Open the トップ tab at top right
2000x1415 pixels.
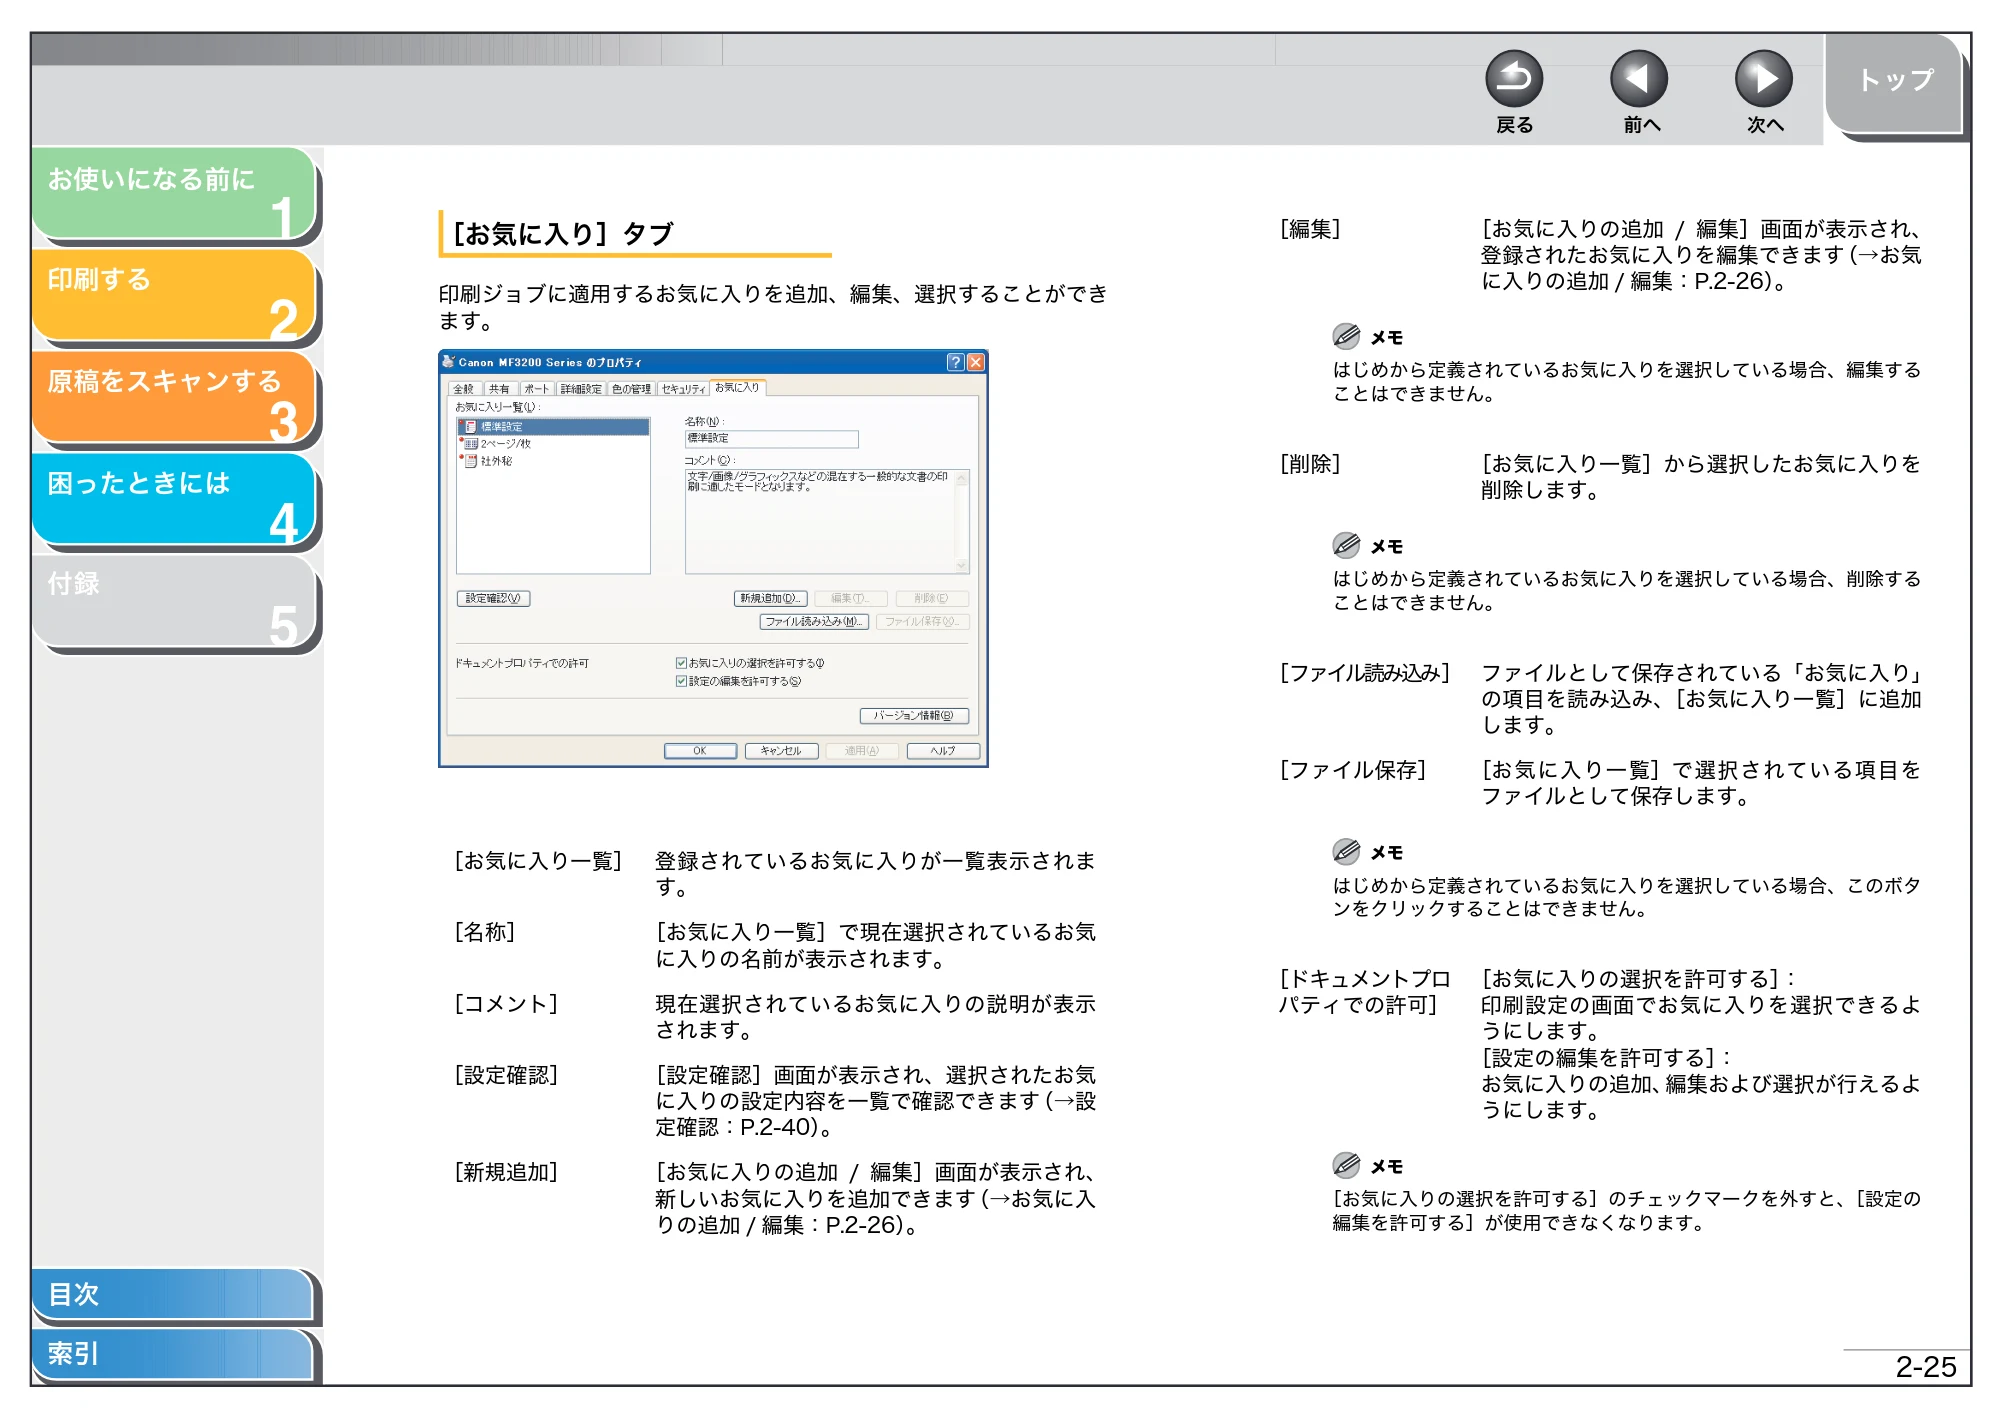[x=1895, y=82]
